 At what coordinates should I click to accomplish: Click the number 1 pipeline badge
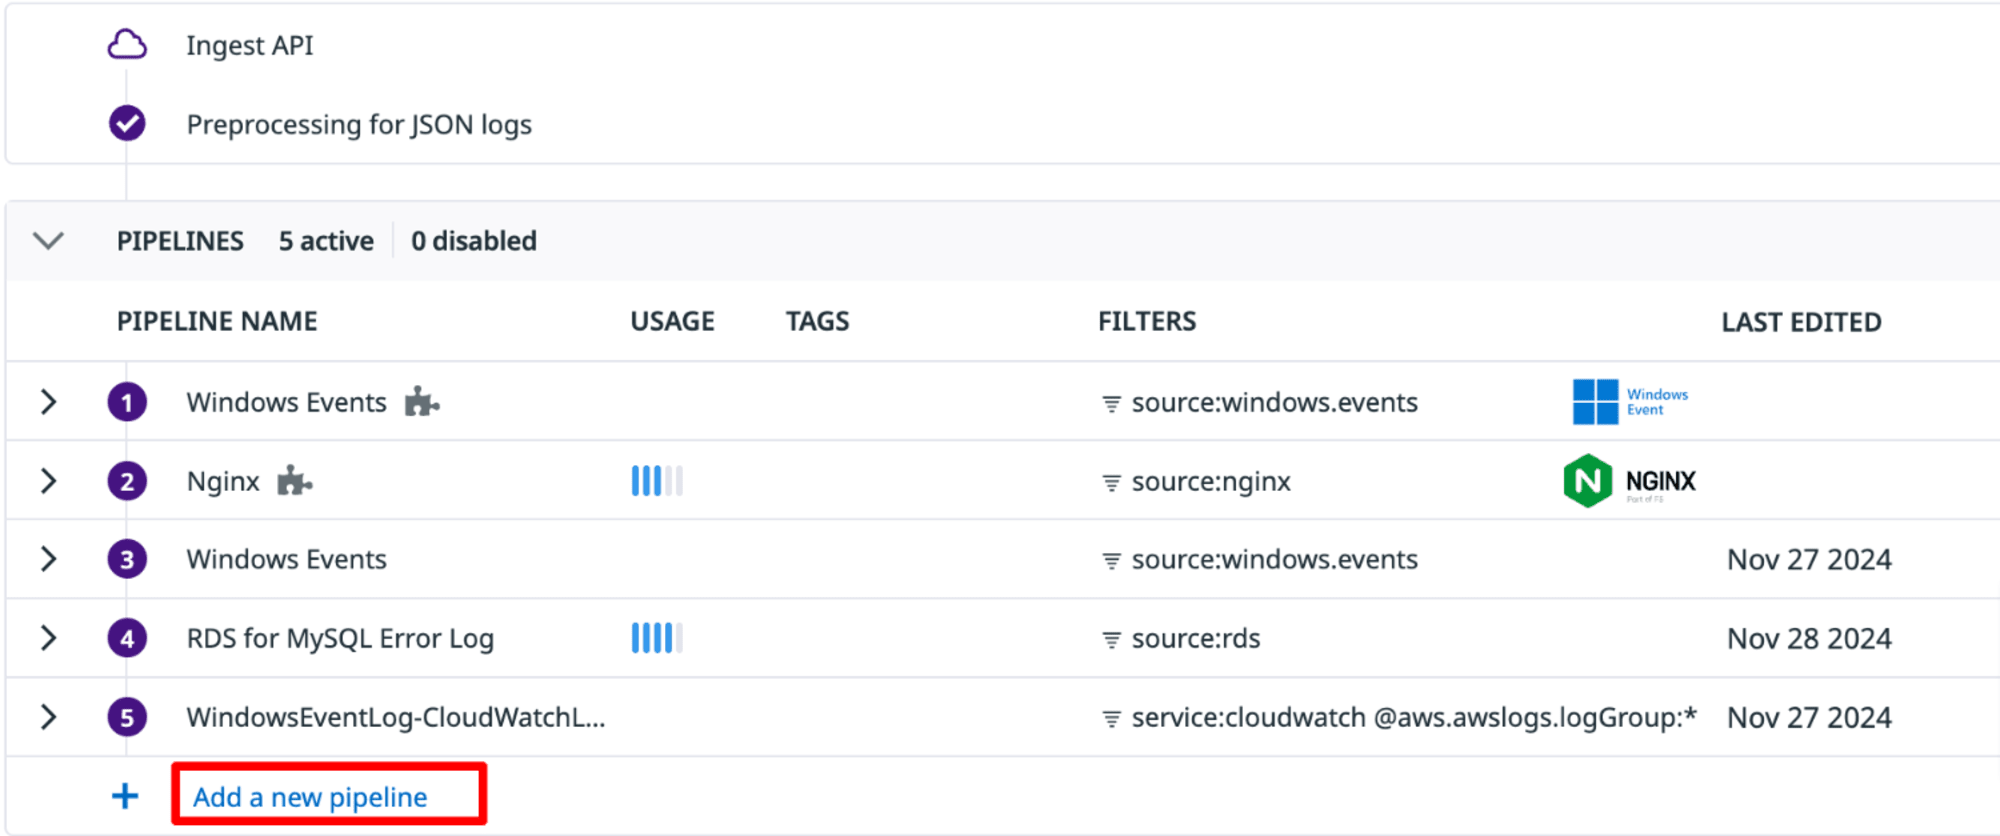tap(127, 402)
